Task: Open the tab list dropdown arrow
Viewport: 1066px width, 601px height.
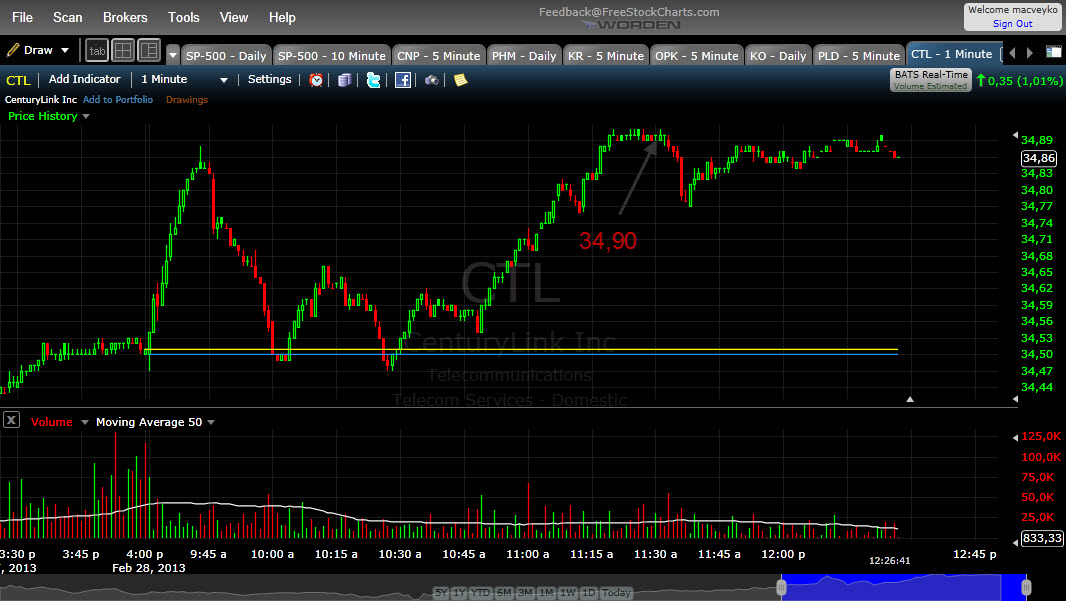Action: coord(173,56)
